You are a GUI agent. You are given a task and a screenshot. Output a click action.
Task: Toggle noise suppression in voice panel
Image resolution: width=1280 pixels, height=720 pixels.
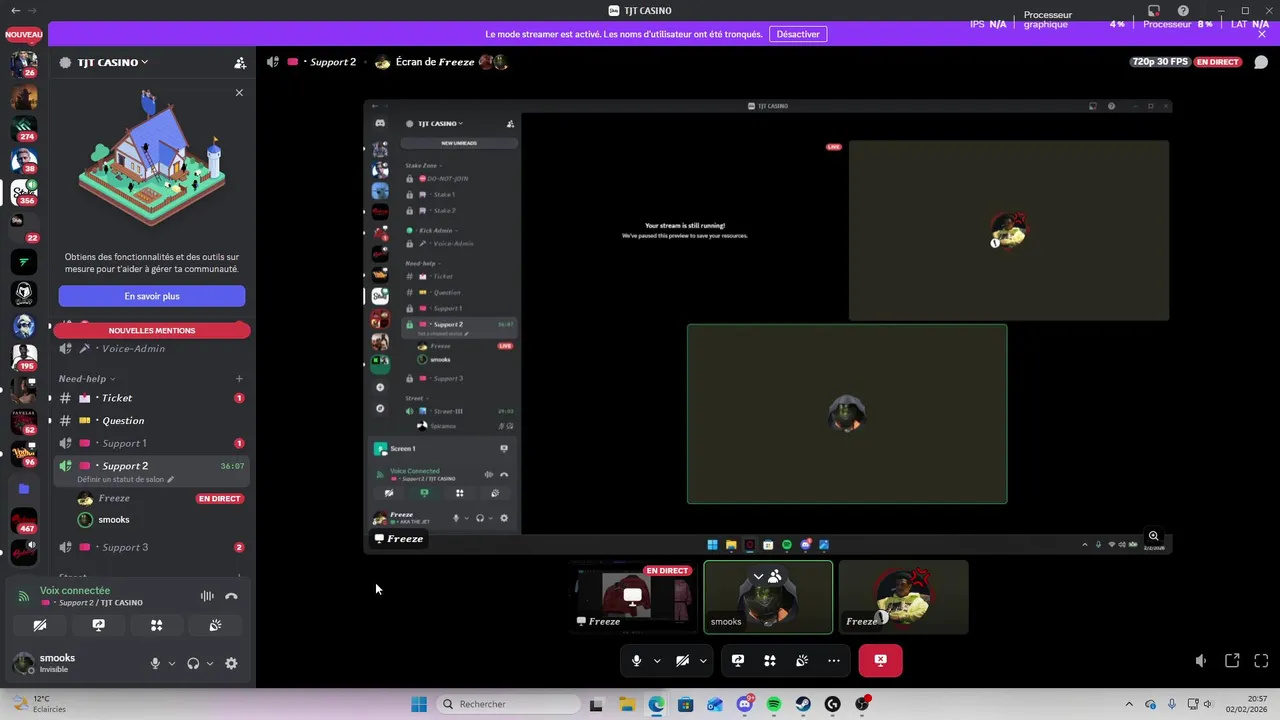coord(207,596)
